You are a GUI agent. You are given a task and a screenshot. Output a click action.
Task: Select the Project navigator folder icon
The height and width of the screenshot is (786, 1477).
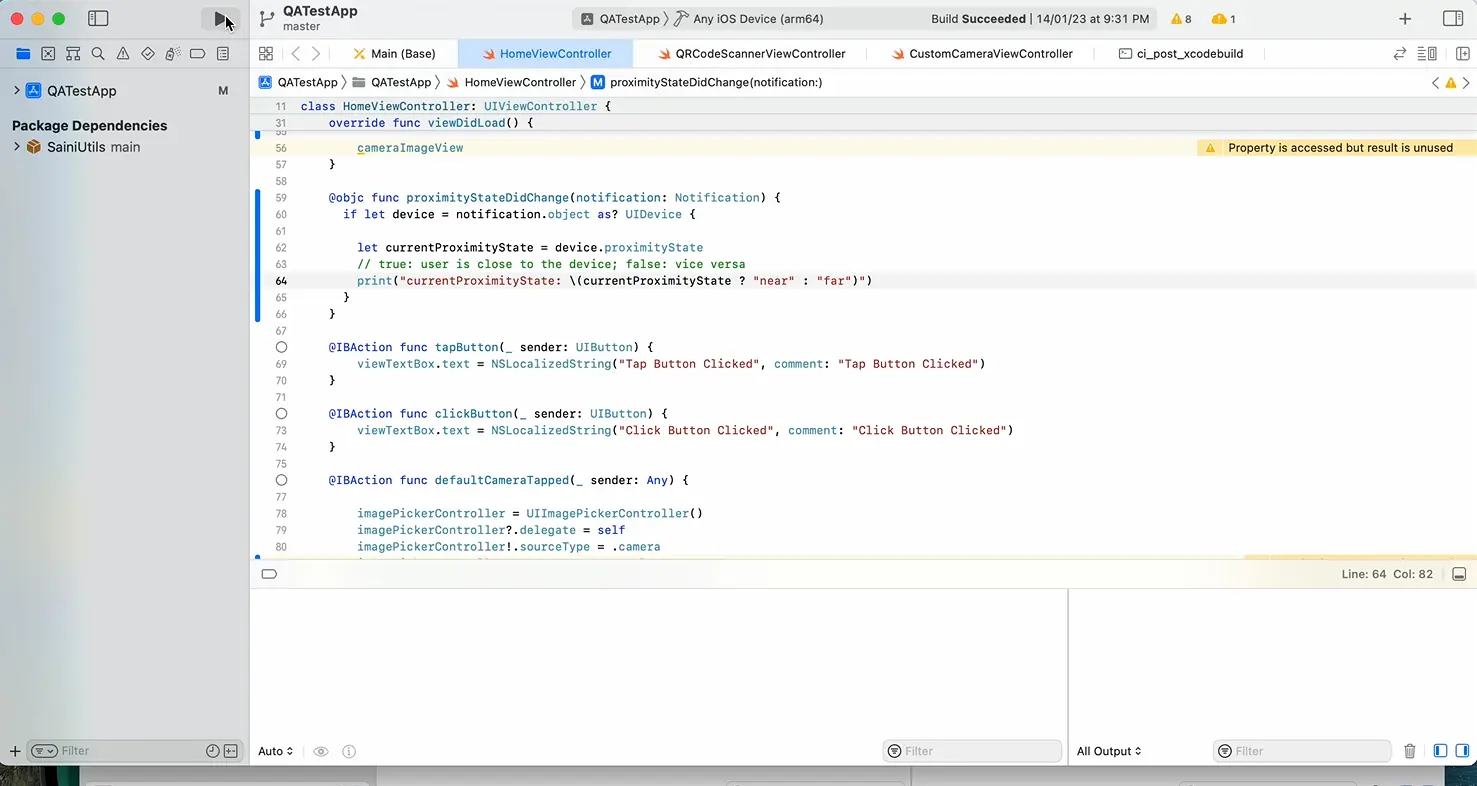(x=23, y=54)
